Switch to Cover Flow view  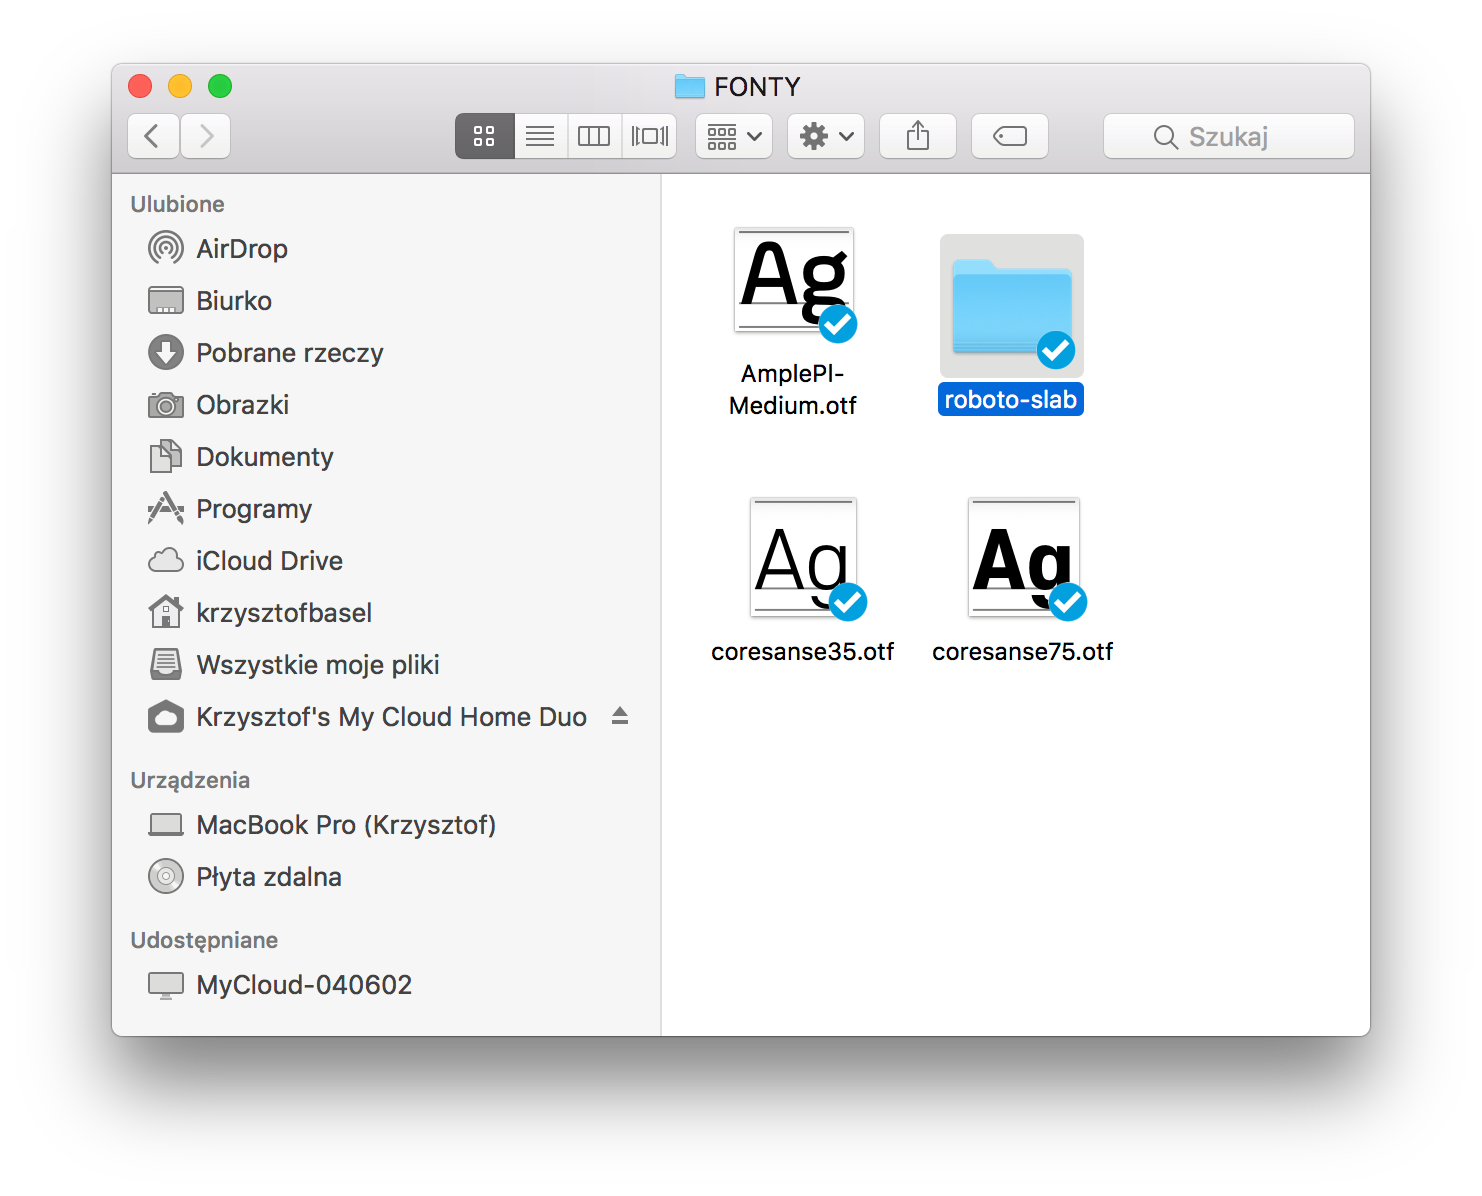coord(650,136)
